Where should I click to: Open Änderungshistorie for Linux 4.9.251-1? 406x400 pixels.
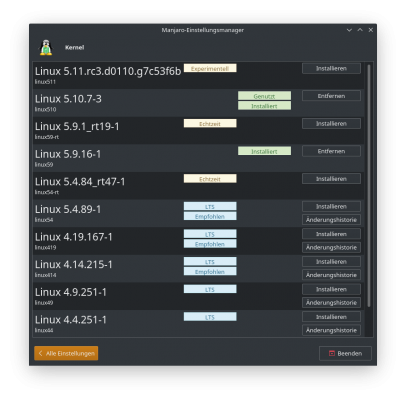pos(331,303)
